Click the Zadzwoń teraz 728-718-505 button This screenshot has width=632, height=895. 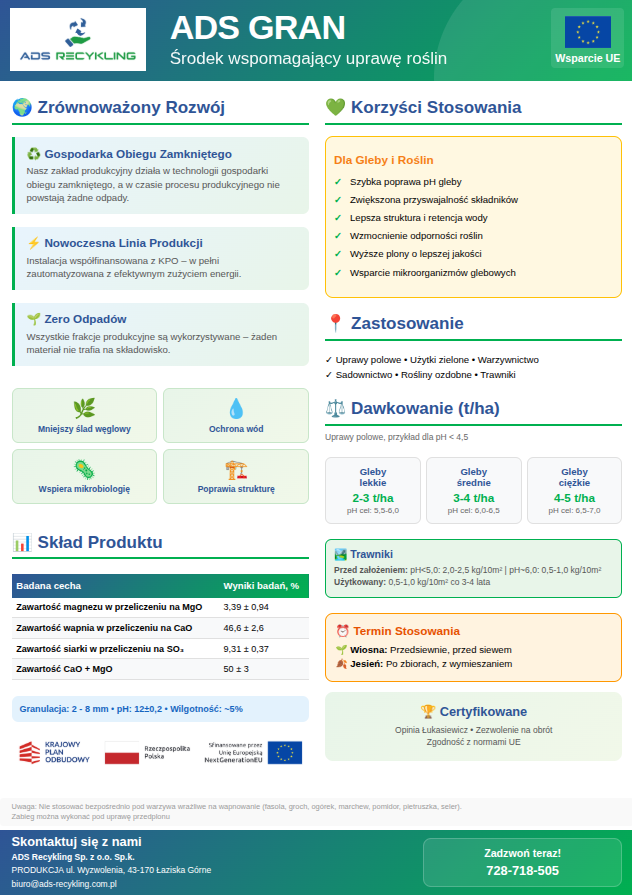point(522,862)
